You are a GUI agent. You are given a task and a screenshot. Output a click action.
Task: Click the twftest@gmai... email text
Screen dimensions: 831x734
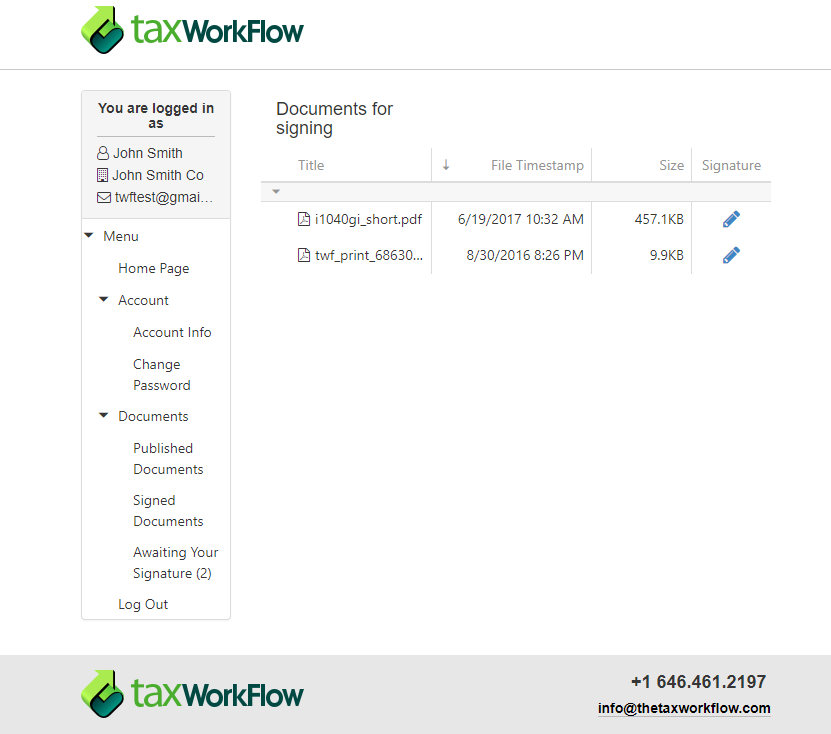pos(164,197)
